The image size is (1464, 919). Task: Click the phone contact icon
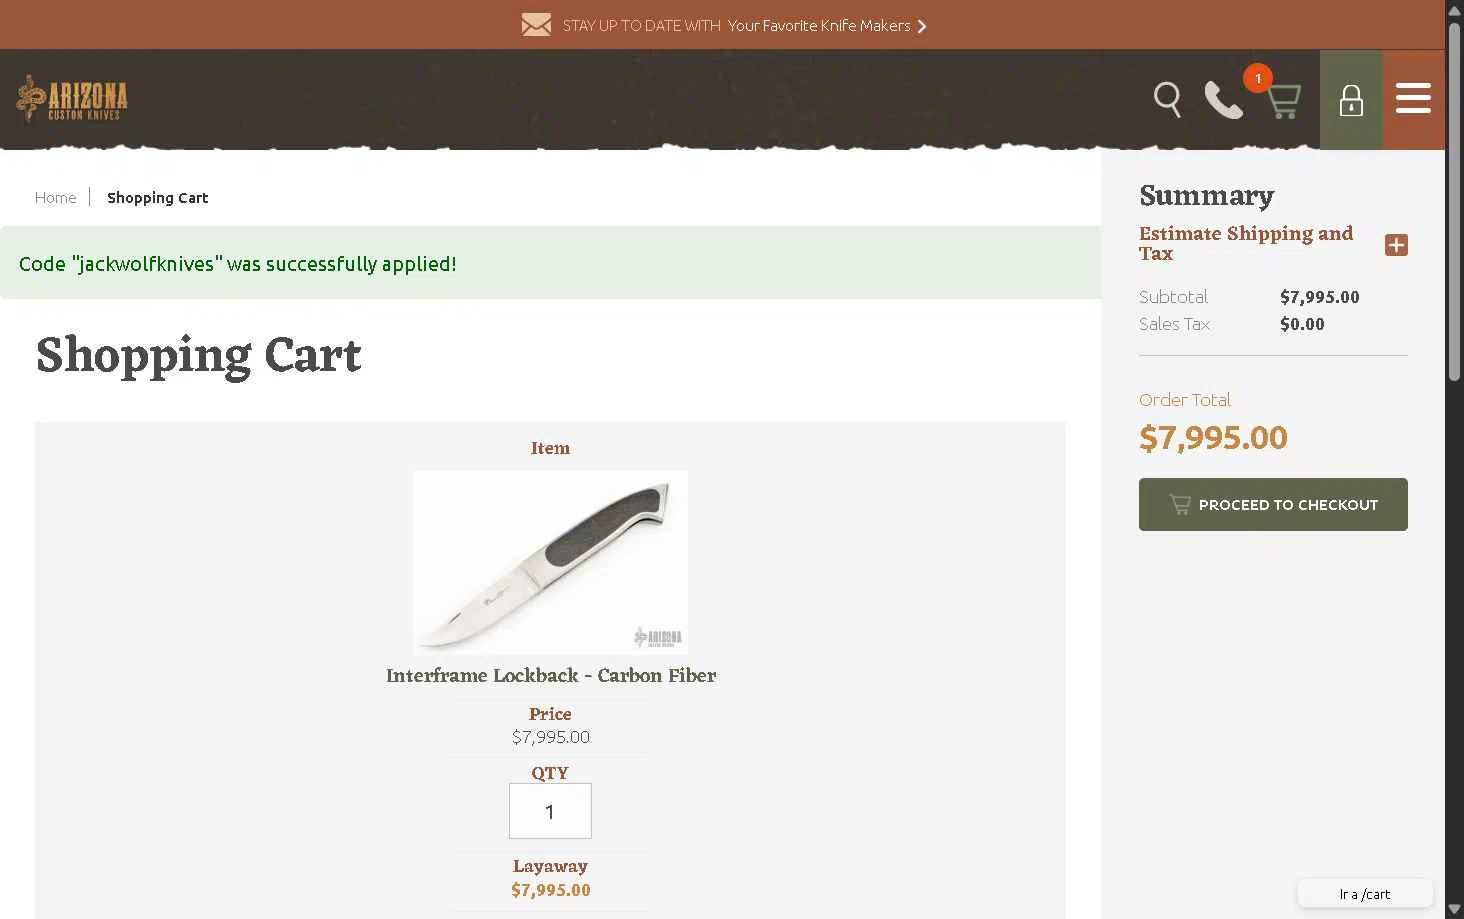(1224, 100)
